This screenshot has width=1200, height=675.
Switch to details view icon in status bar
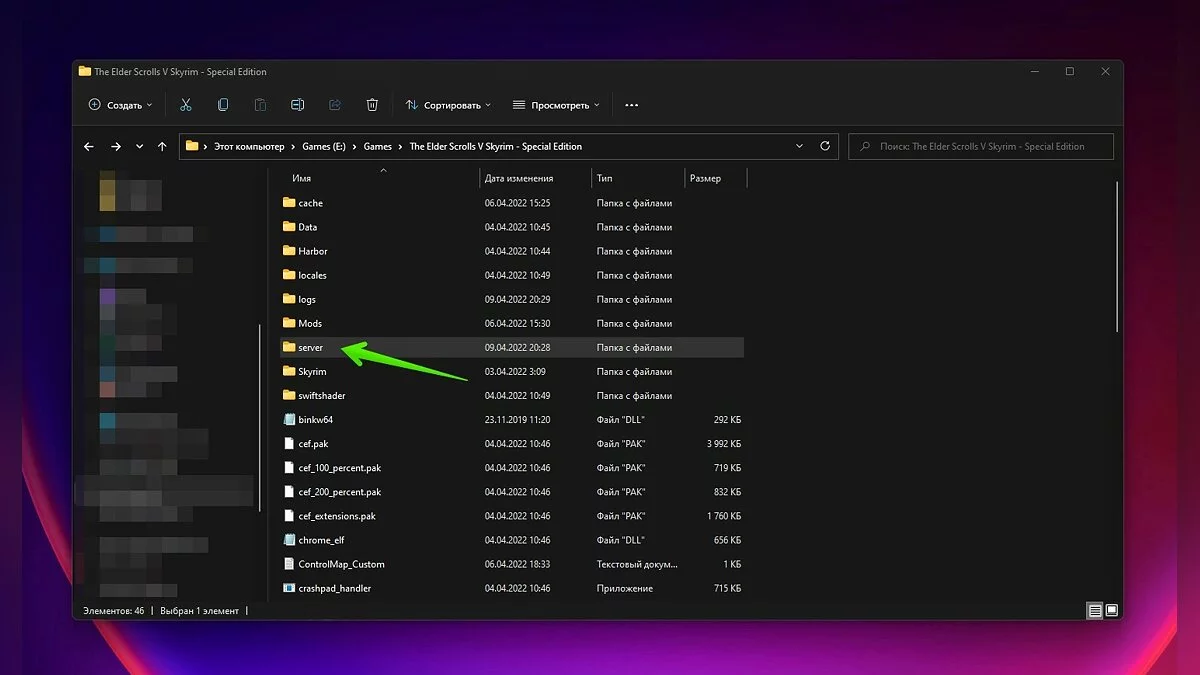1095,610
